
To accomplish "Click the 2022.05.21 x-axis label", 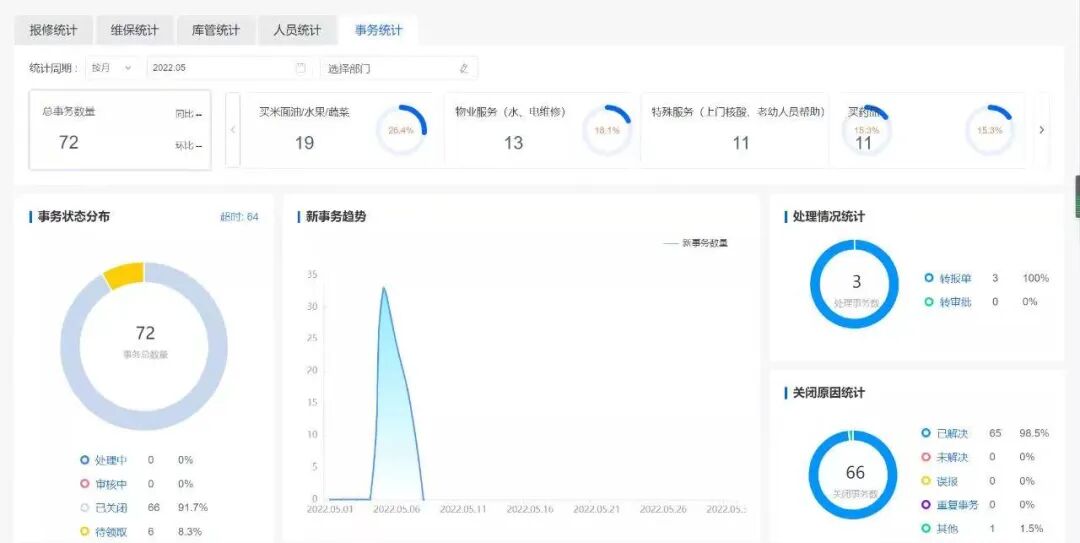I will (596, 509).
